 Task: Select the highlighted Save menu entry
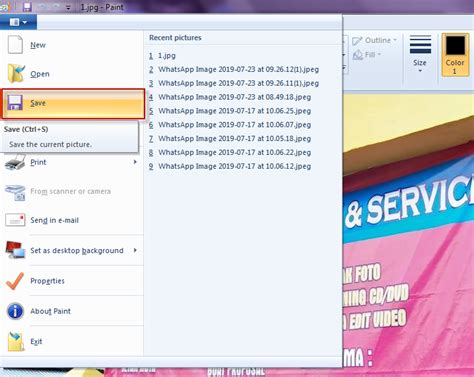(x=74, y=103)
